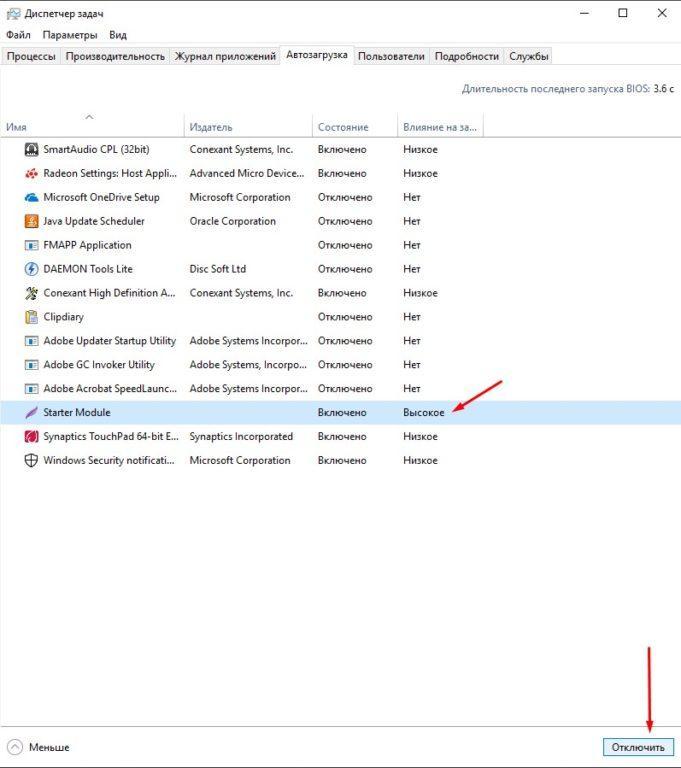This screenshot has width=681, height=768.
Task: Click Низкое impact in Windows Security row
Action: pyautogui.click(x=420, y=460)
